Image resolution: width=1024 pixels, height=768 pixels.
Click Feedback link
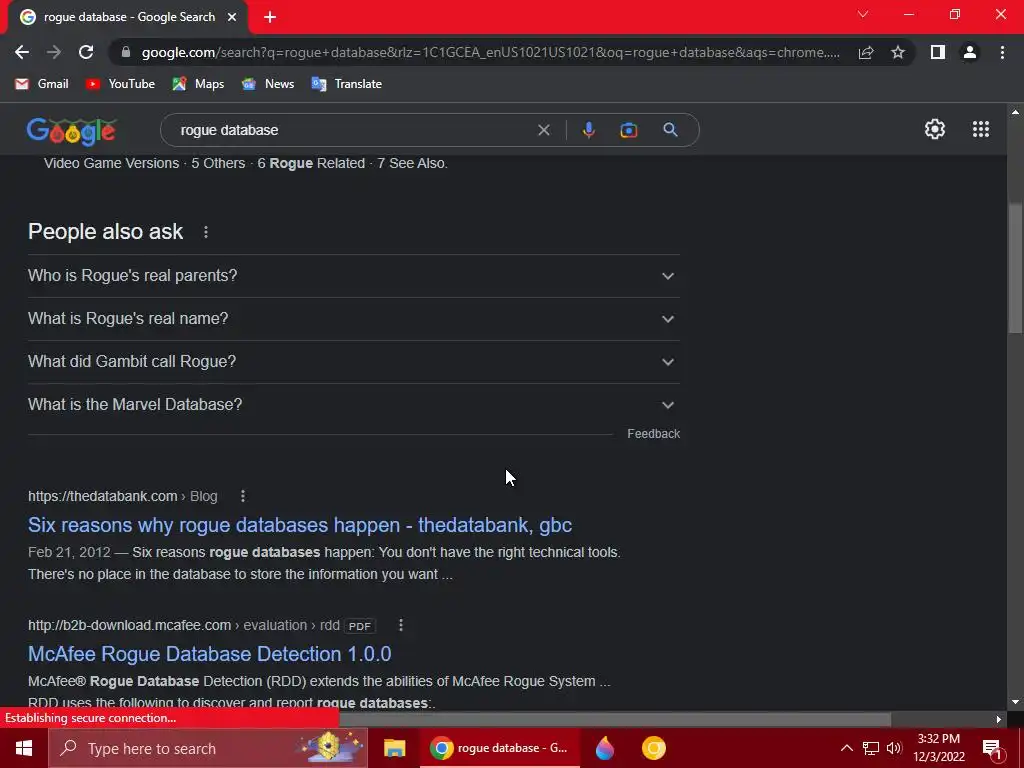point(653,434)
